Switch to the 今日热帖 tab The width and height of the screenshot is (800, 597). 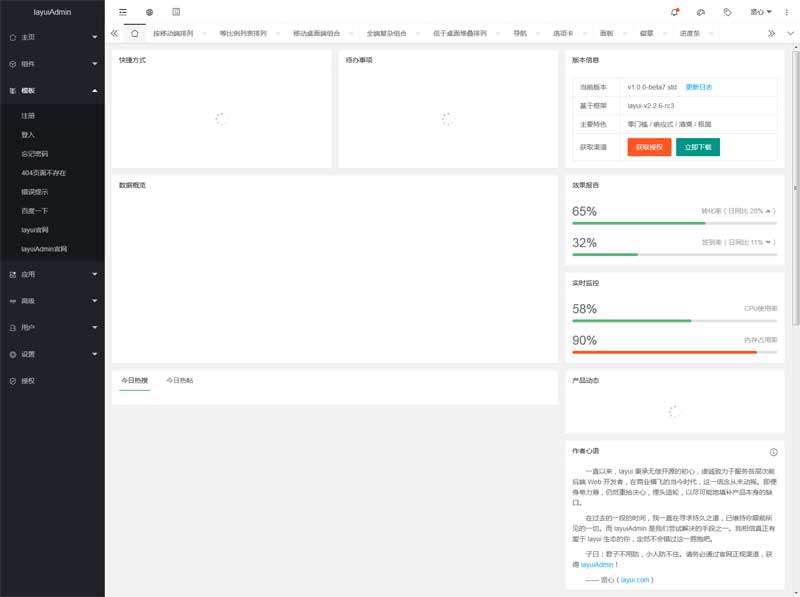tap(179, 381)
